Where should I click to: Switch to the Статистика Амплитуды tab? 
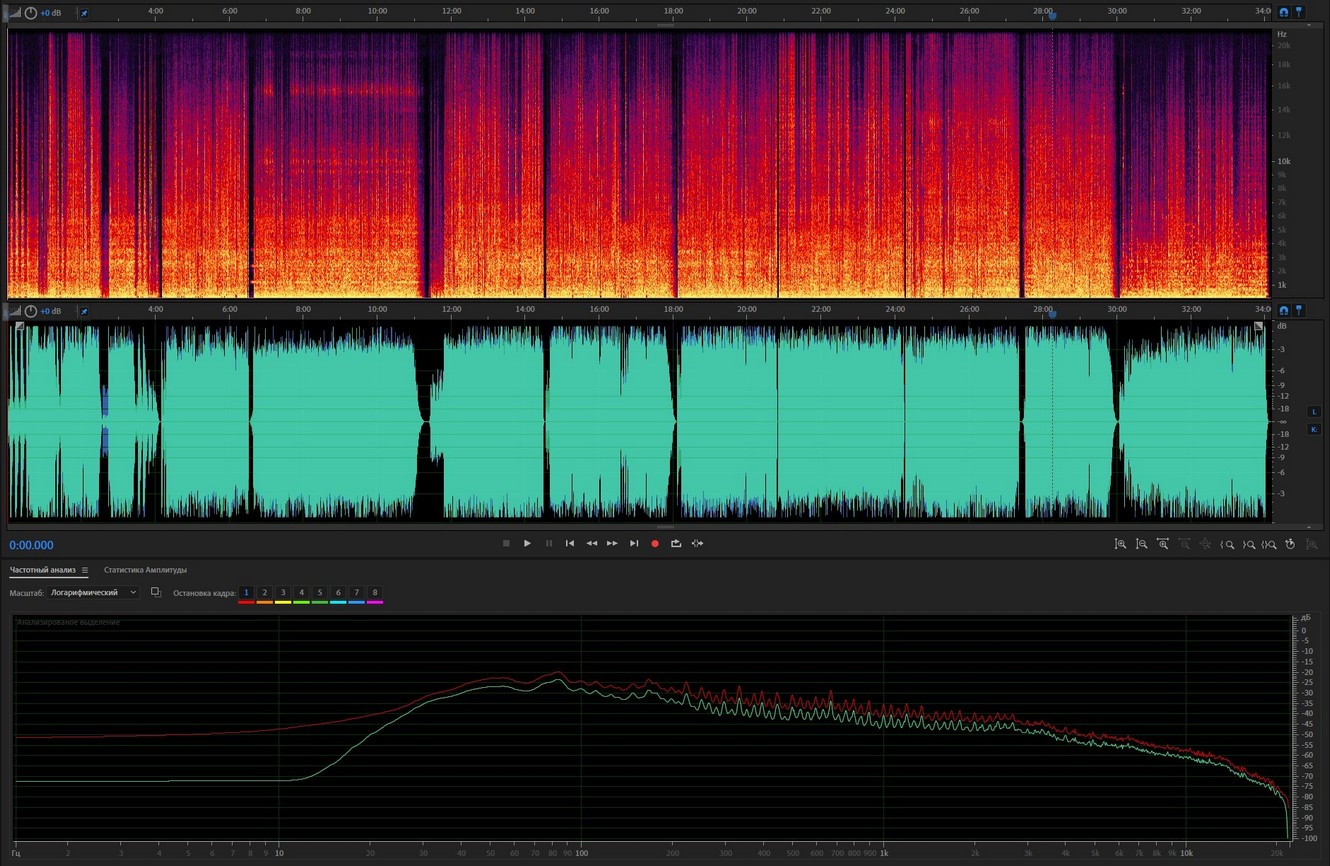pyautogui.click(x=145, y=570)
